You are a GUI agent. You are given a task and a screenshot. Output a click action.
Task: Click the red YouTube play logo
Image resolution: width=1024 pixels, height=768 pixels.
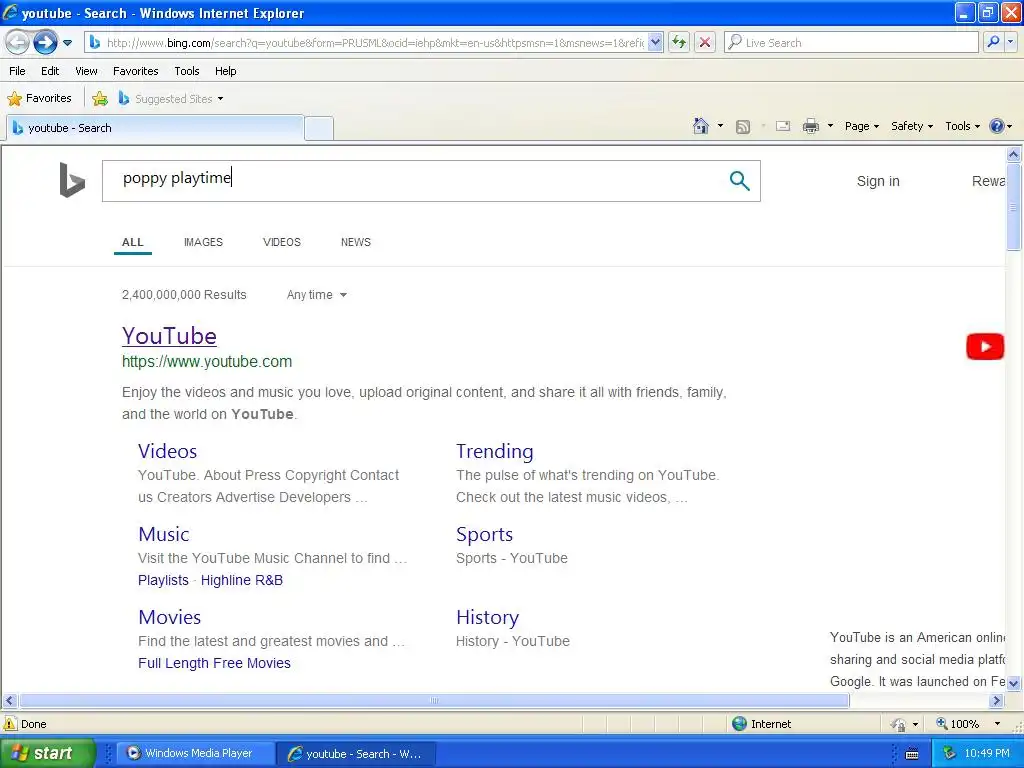[x=985, y=347]
